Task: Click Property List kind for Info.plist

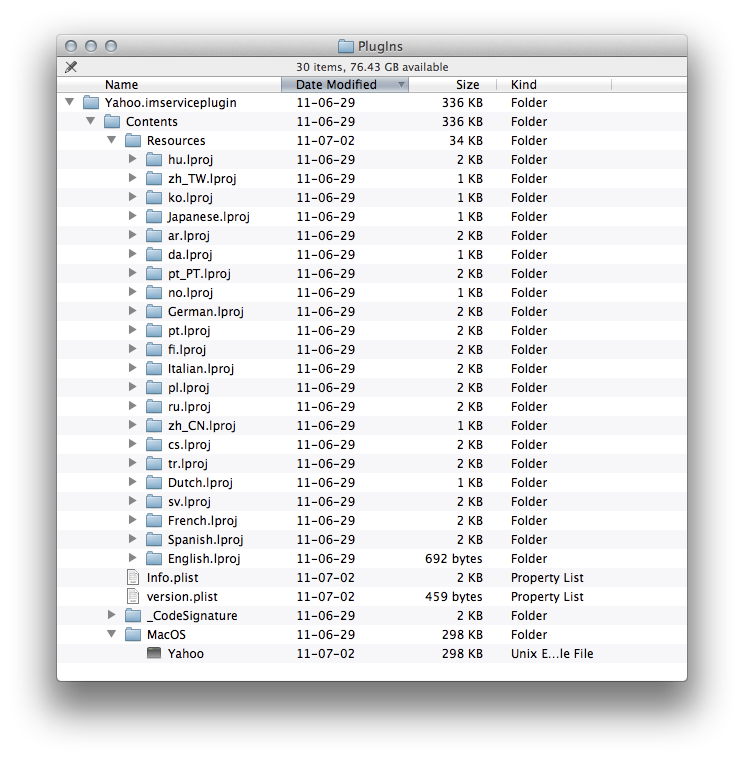Action: [x=547, y=578]
